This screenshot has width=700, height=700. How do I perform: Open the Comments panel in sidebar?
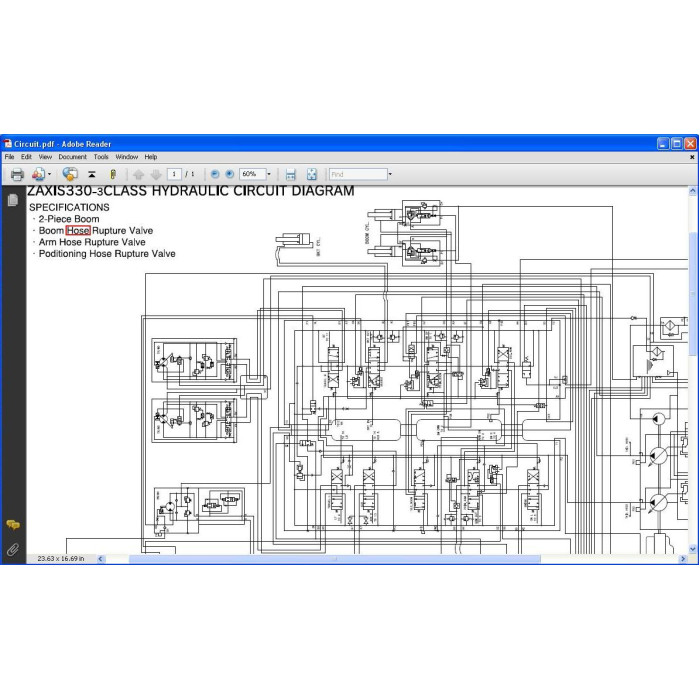coord(13,525)
